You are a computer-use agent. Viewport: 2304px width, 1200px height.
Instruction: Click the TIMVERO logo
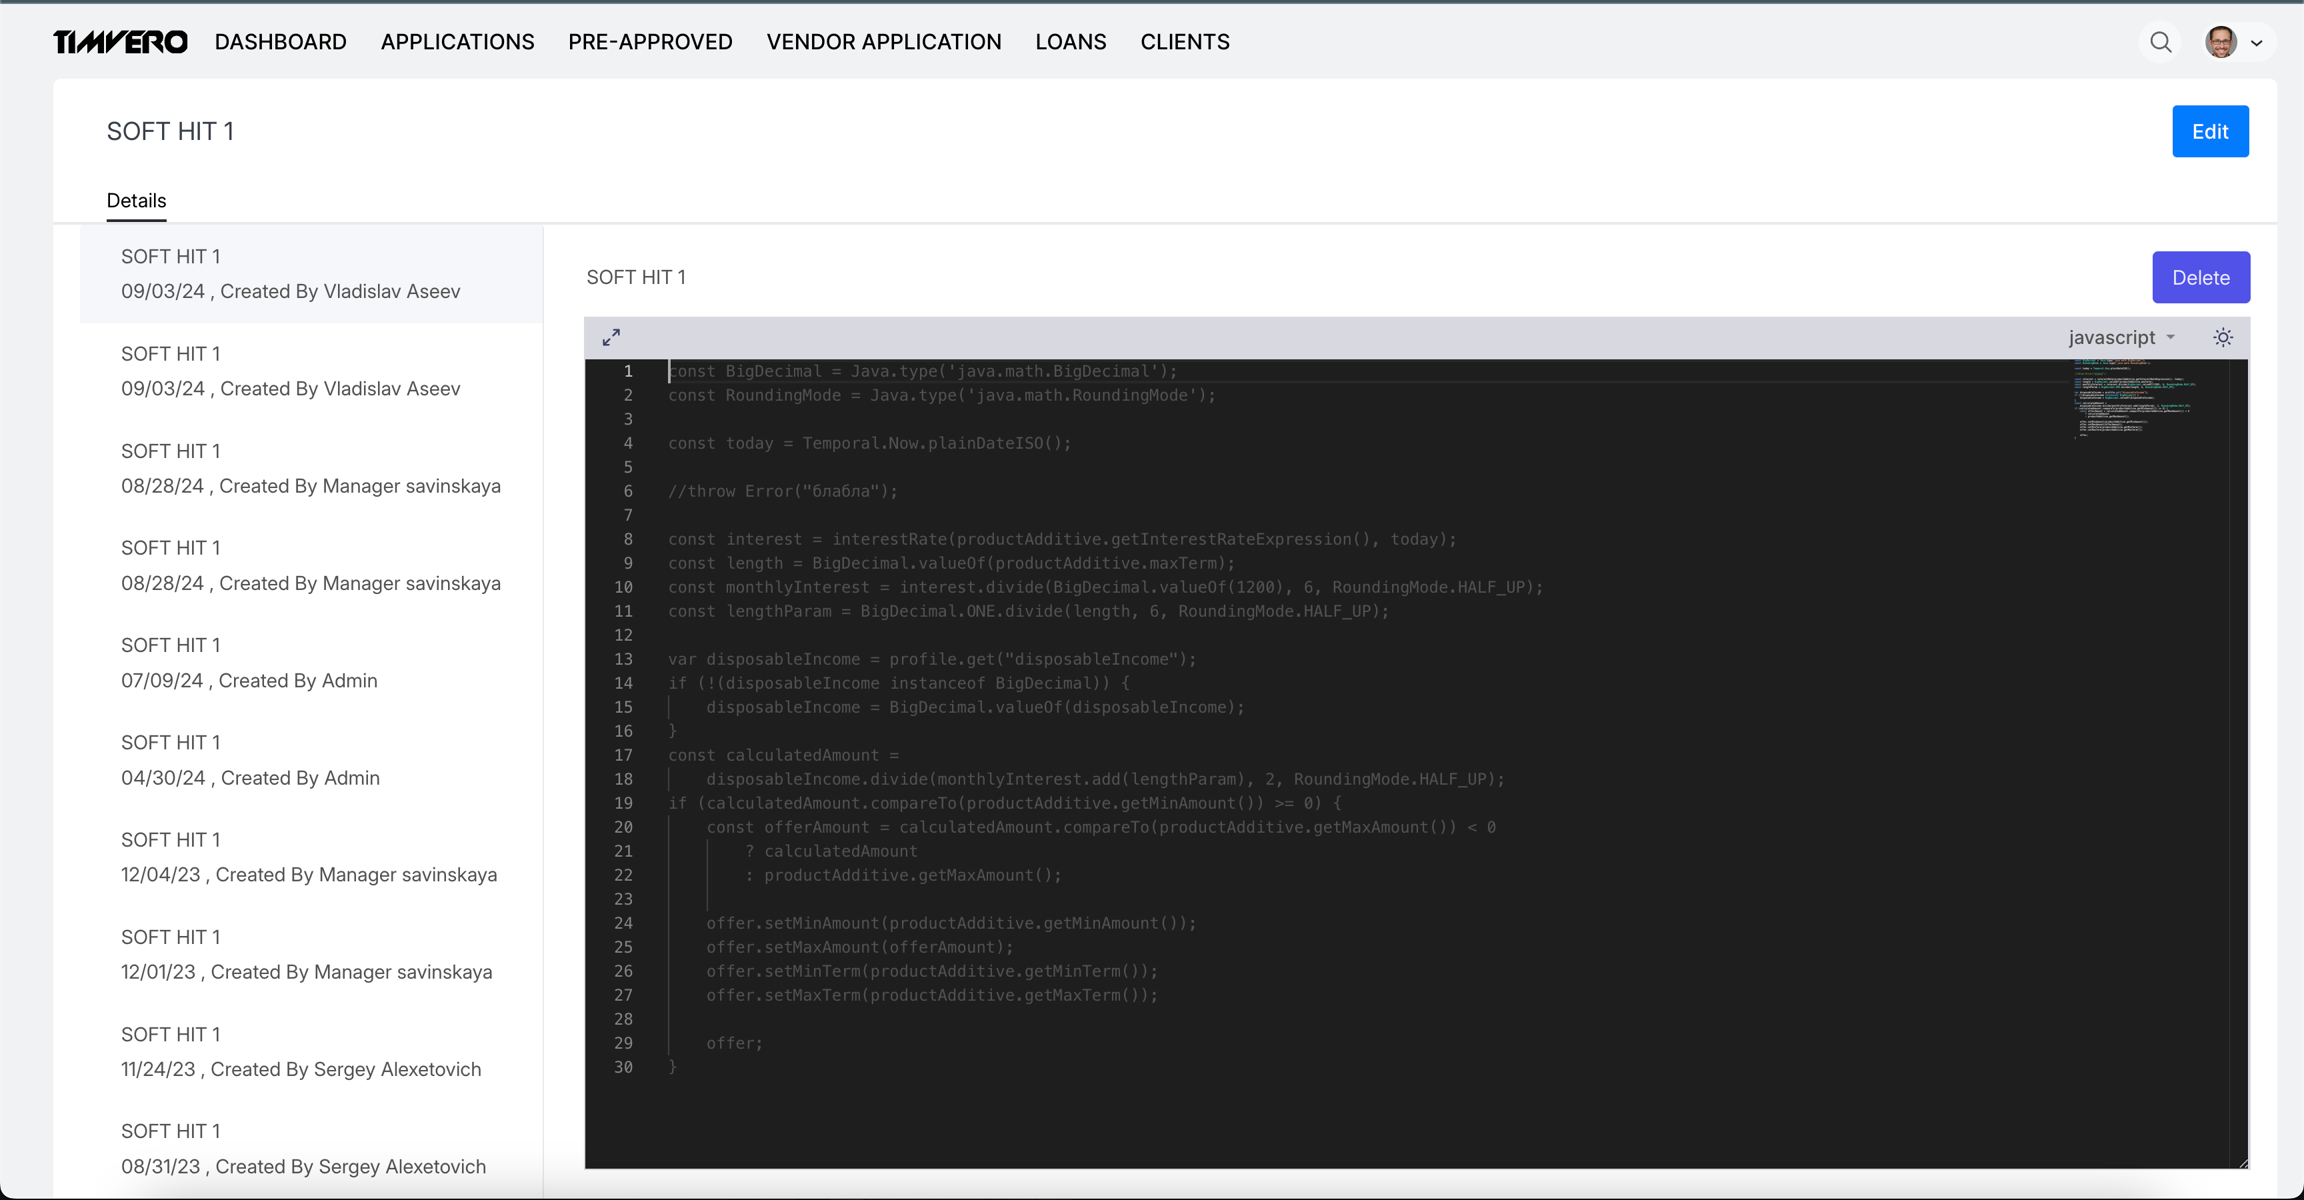(120, 42)
